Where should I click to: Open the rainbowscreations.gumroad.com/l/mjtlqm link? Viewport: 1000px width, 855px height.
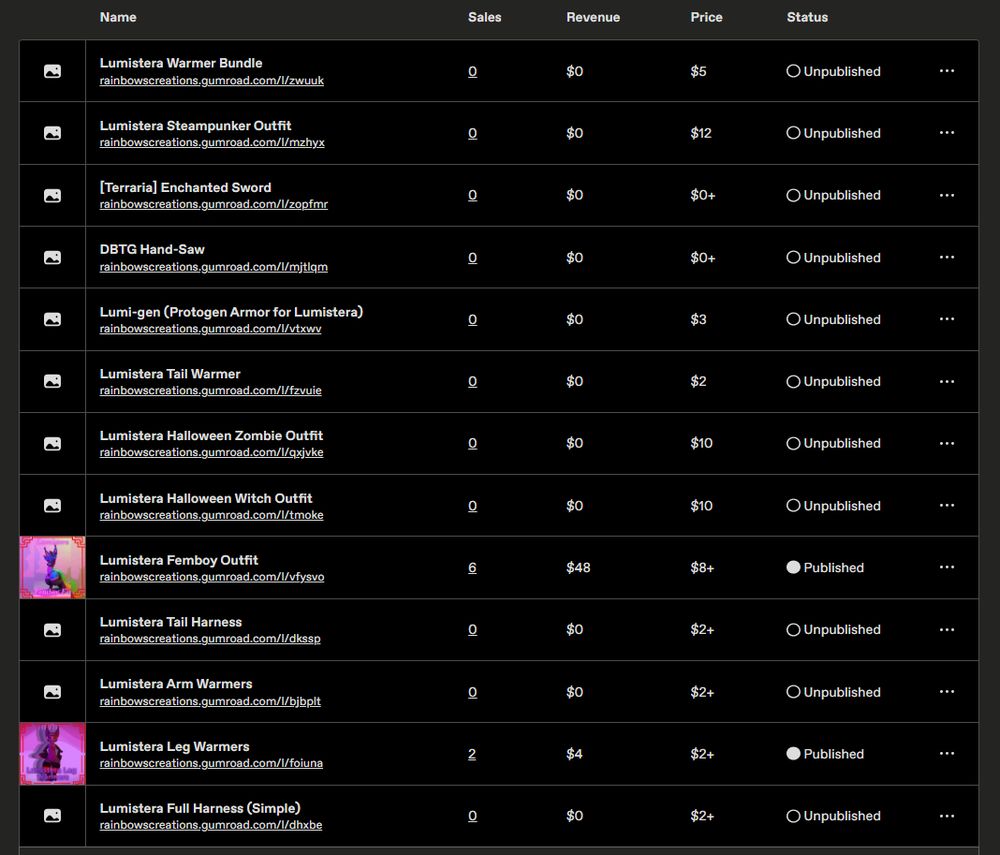(x=214, y=267)
